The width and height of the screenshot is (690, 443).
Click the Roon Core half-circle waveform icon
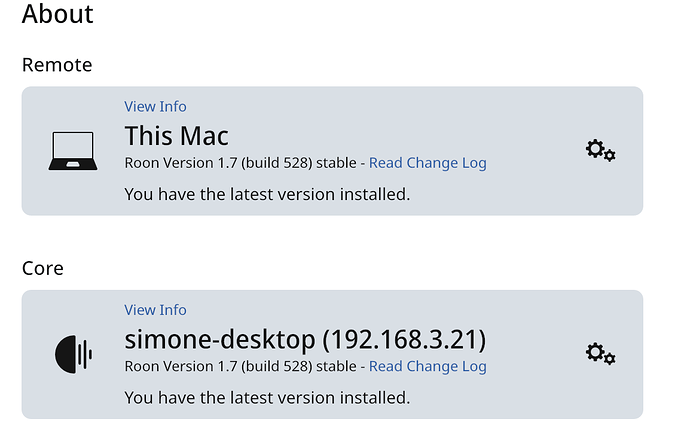click(x=73, y=354)
